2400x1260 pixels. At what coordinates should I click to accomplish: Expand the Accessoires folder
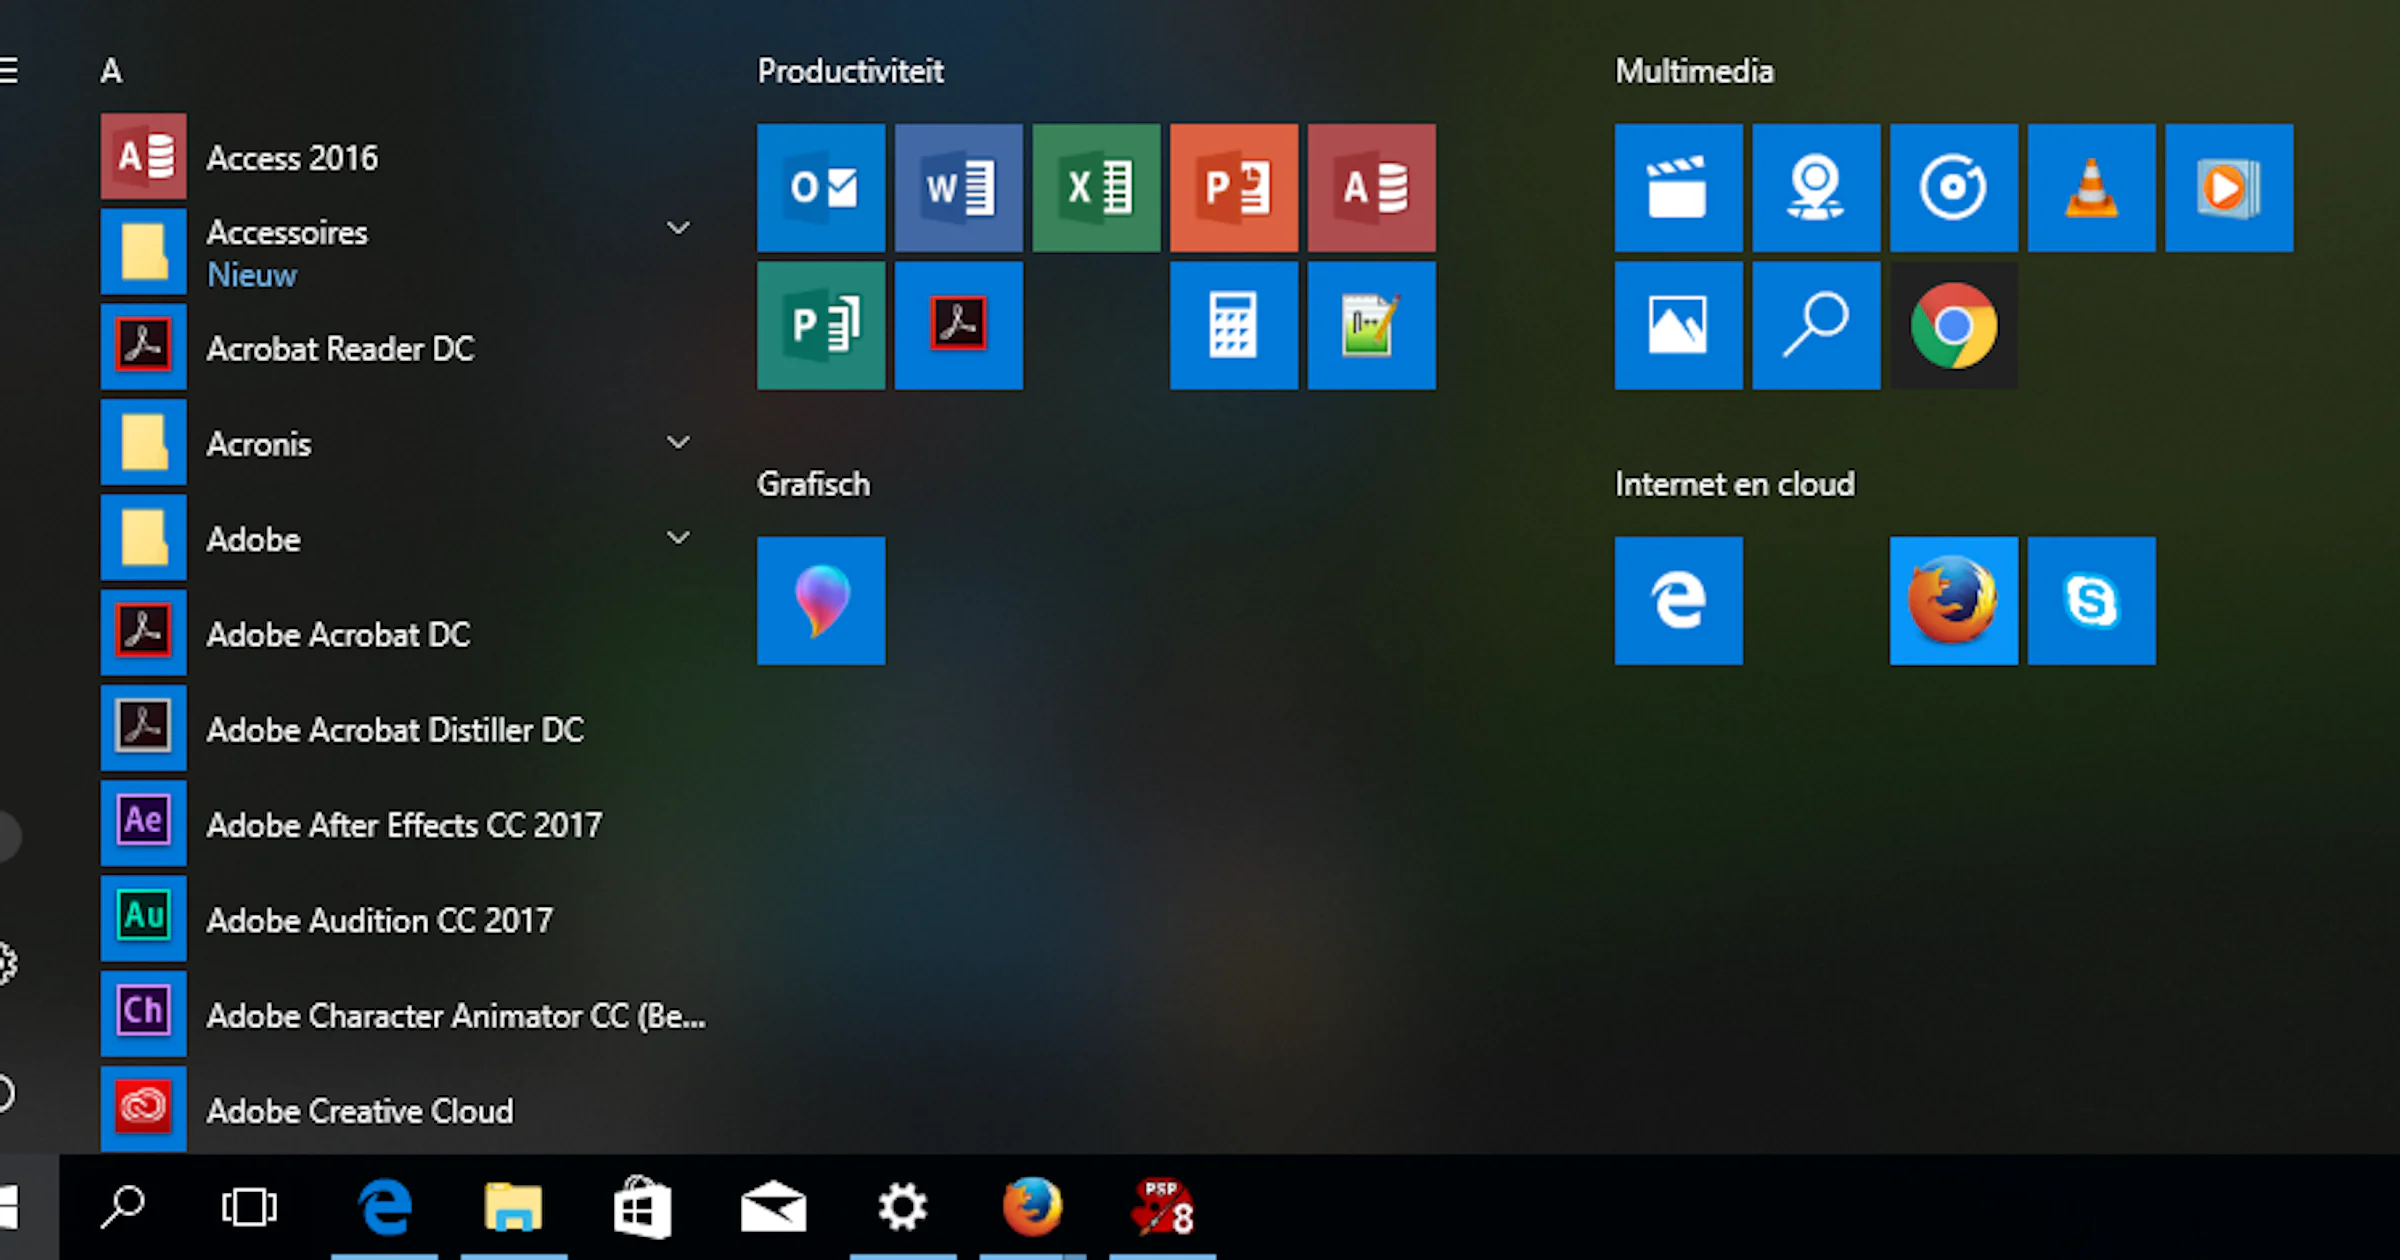[x=678, y=228]
